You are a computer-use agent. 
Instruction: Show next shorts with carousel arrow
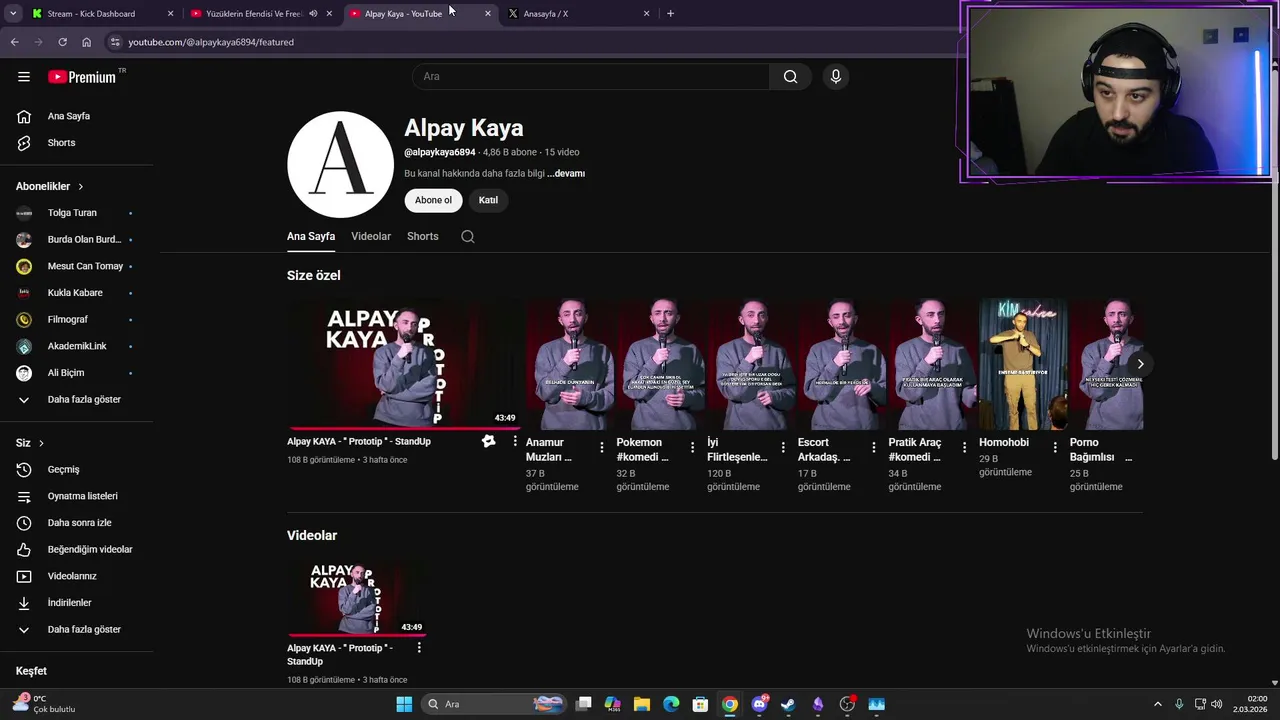[x=1140, y=364]
